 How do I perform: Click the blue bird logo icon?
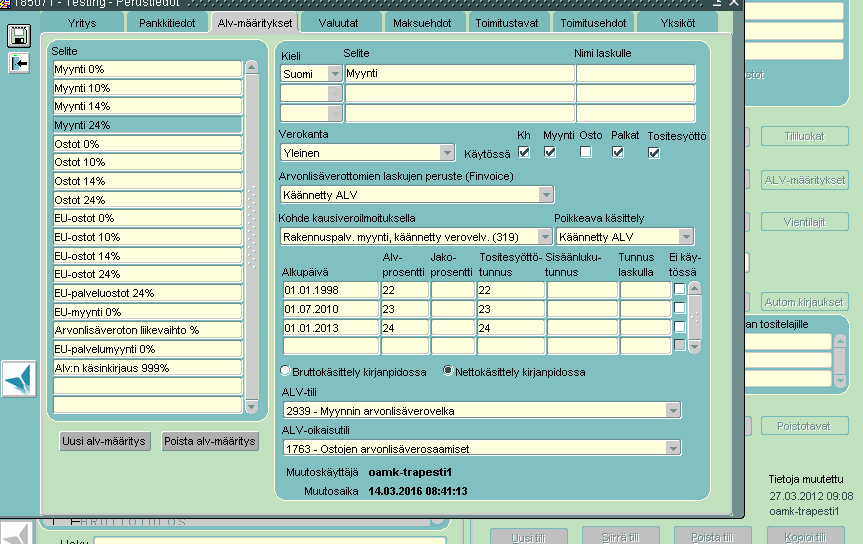coord(19,379)
